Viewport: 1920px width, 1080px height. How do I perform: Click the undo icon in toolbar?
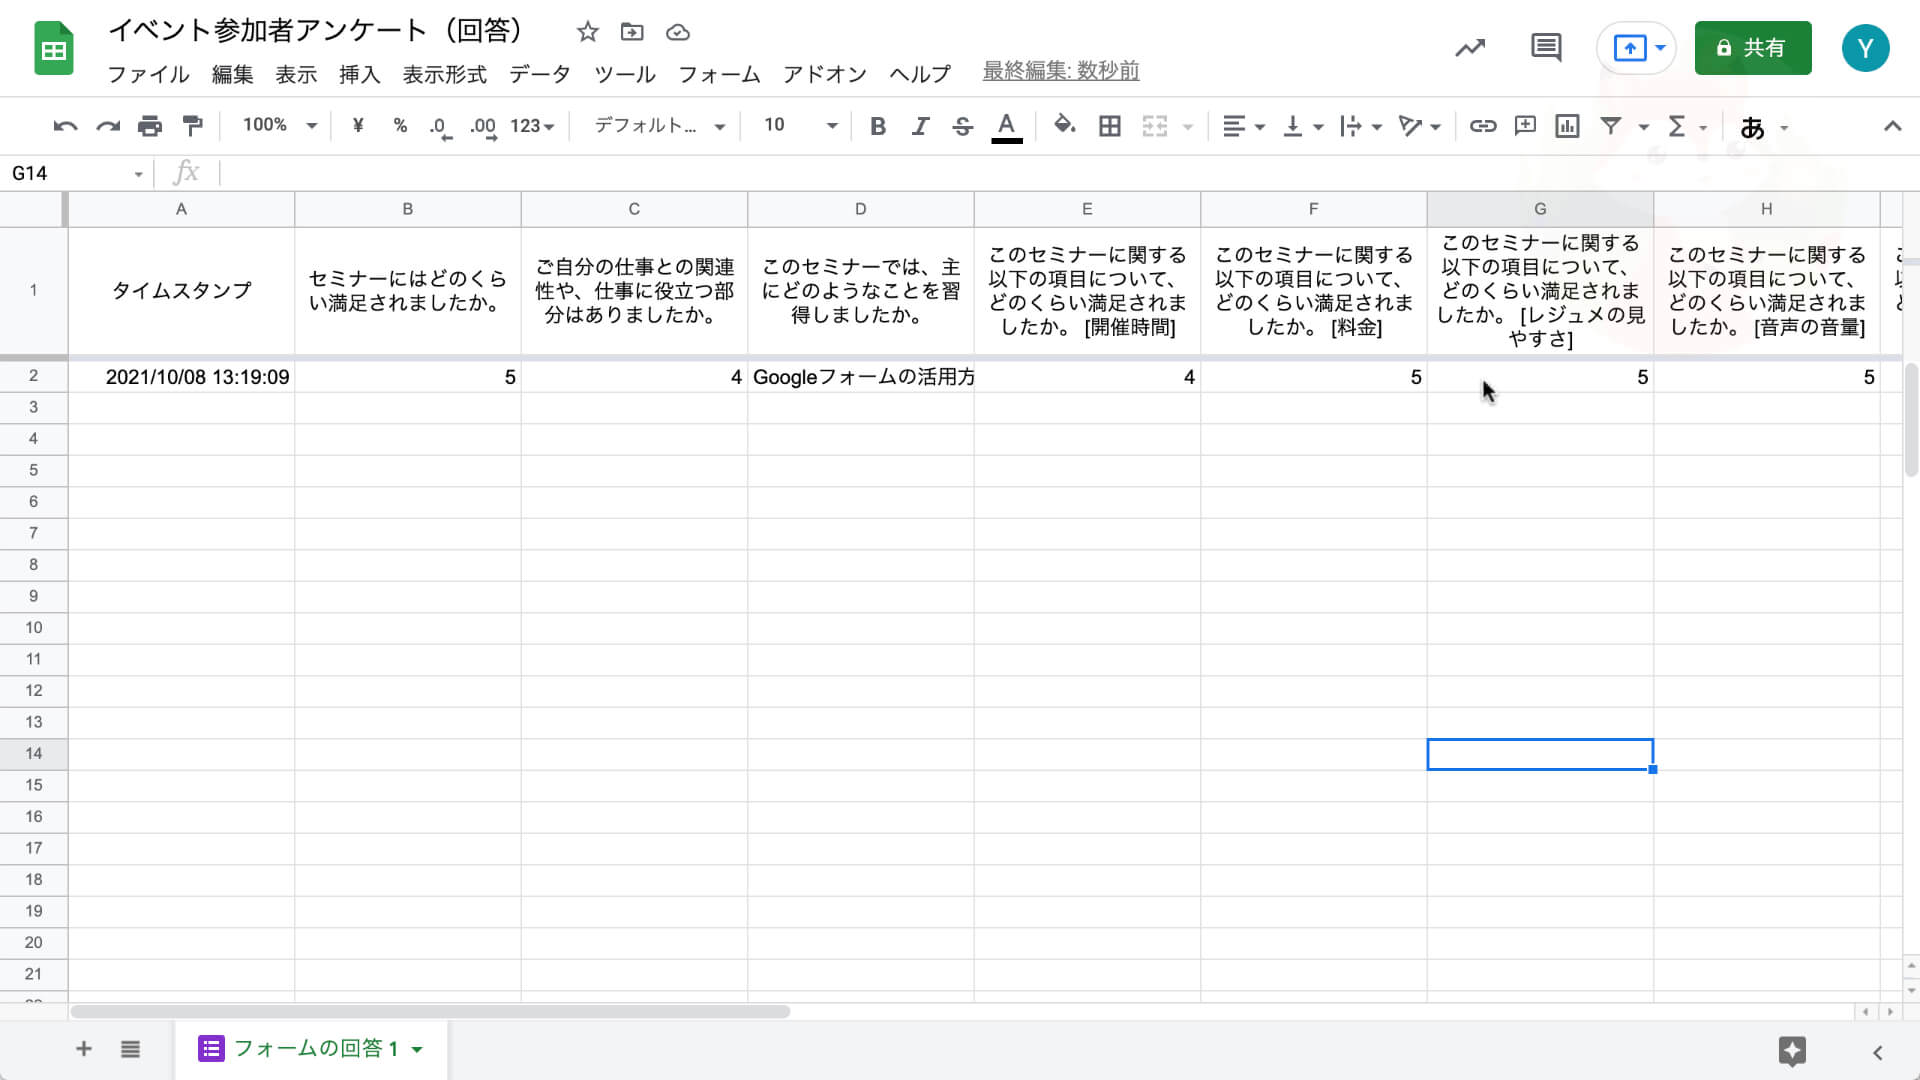click(65, 126)
